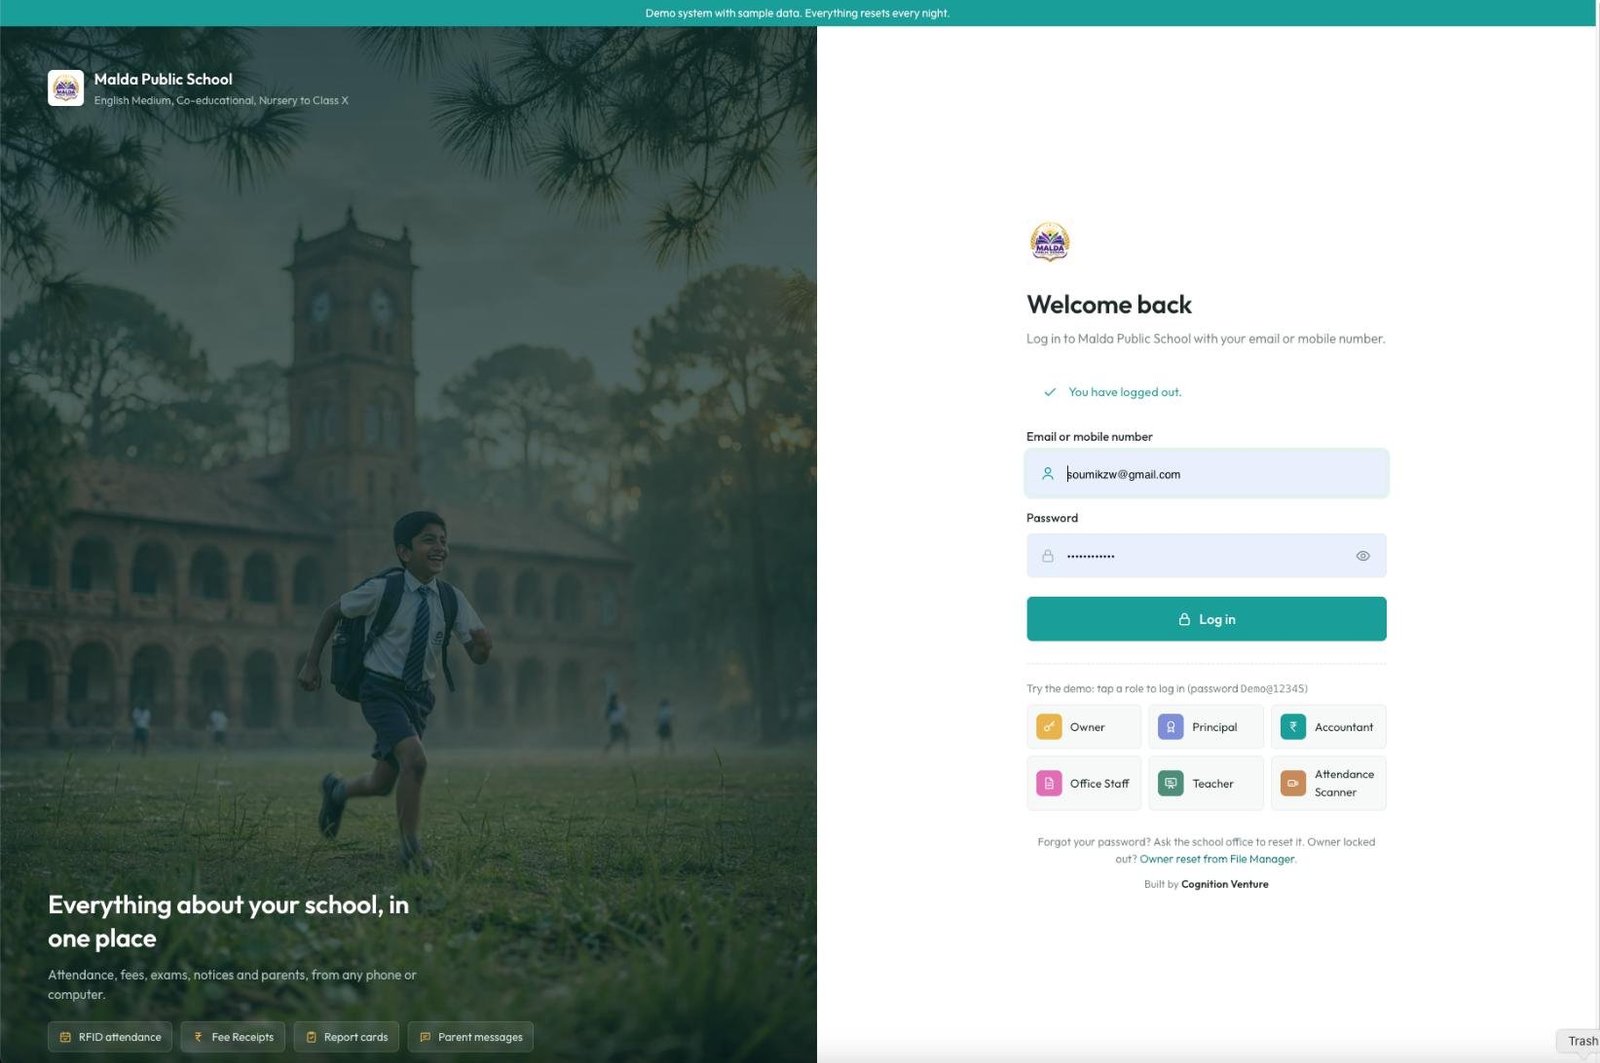Click the lock icon on Log in button
Image resolution: width=1600 pixels, height=1063 pixels.
pyautogui.click(x=1184, y=619)
